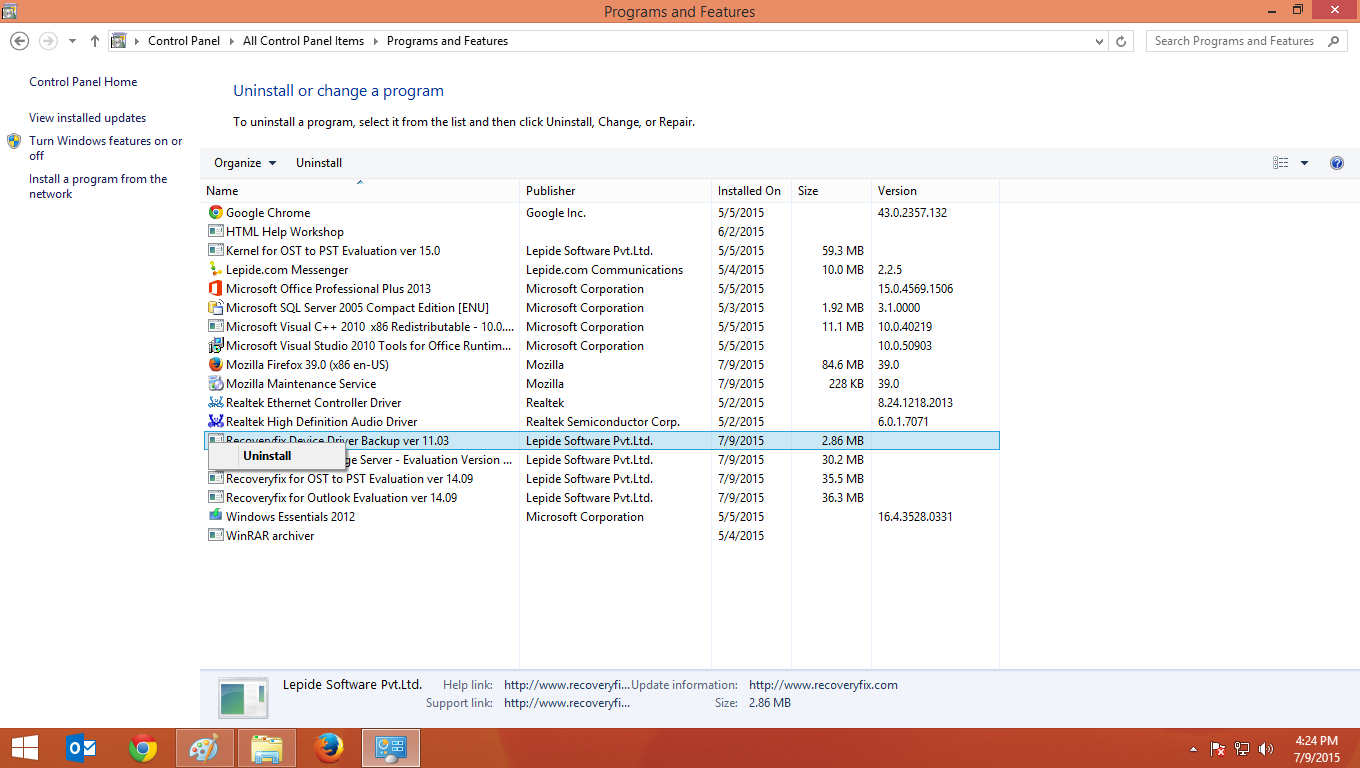Click the WinRAR archiver program icon

pos(215,536)
